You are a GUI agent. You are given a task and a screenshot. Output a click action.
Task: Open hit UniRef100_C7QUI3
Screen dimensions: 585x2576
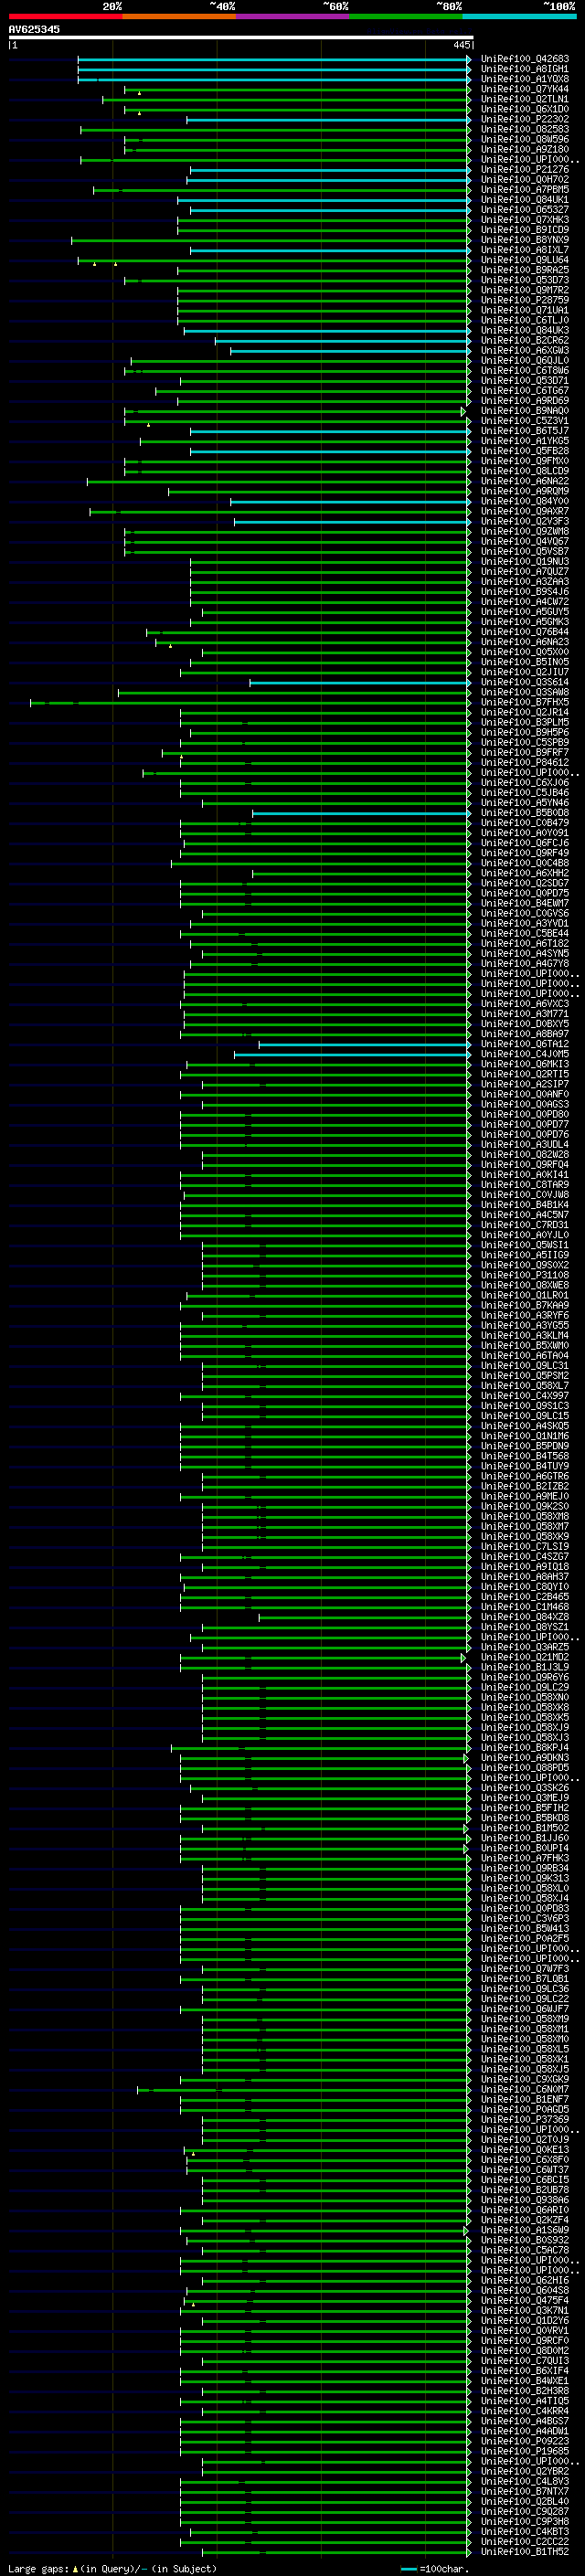coord(524,2361)
